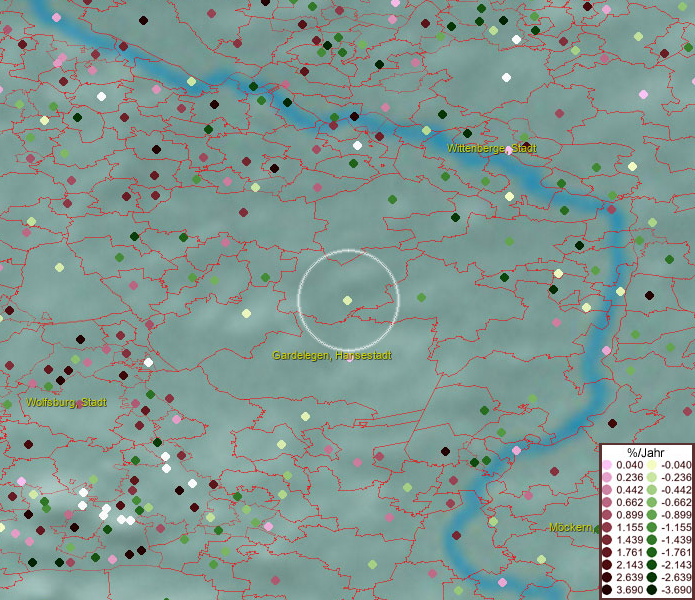Click the Wolfsburg, Stadt map label
This screenshot has width=695, height=600.
tap(66, 402)
